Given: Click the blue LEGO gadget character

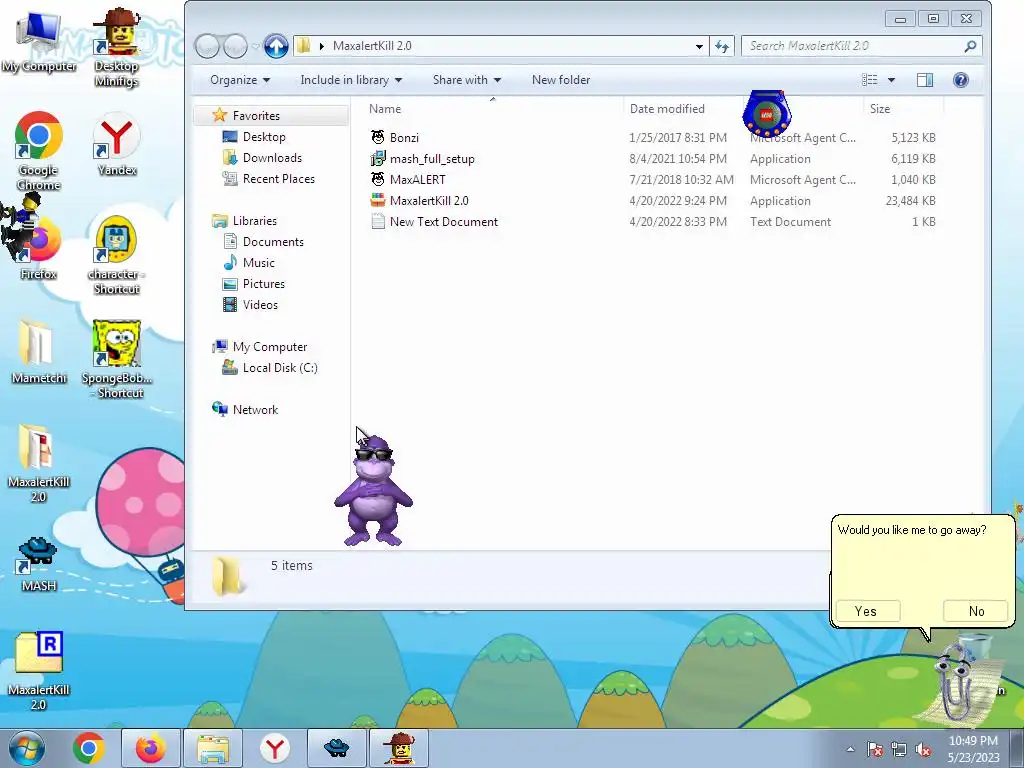Looking at the screenshot, I should click(767, 114).
